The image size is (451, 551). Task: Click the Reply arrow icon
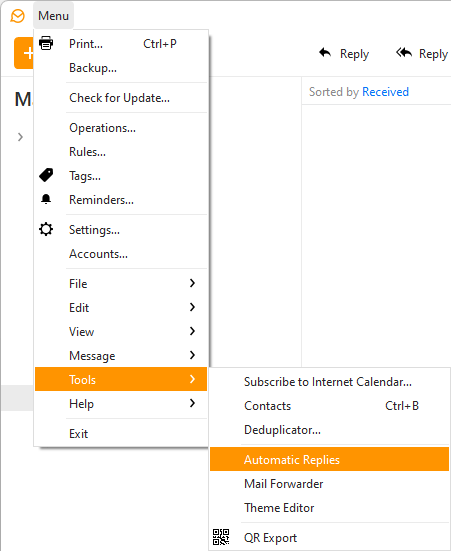(x=325, y=53)
